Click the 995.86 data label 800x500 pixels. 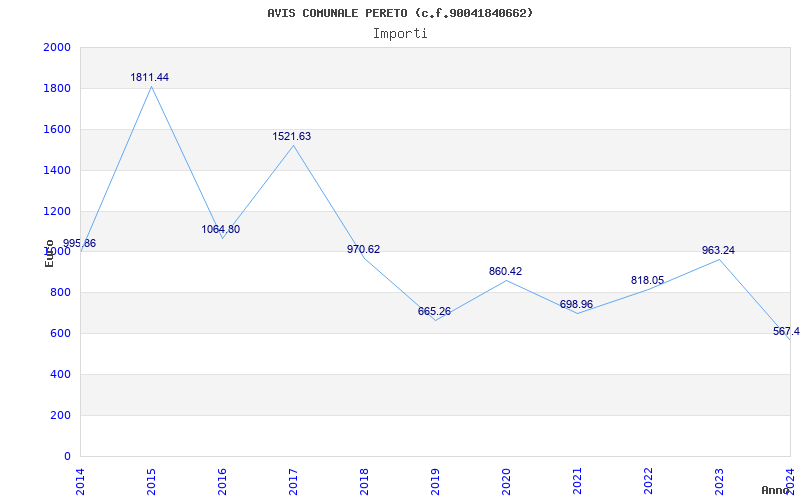tap(80, 244)
